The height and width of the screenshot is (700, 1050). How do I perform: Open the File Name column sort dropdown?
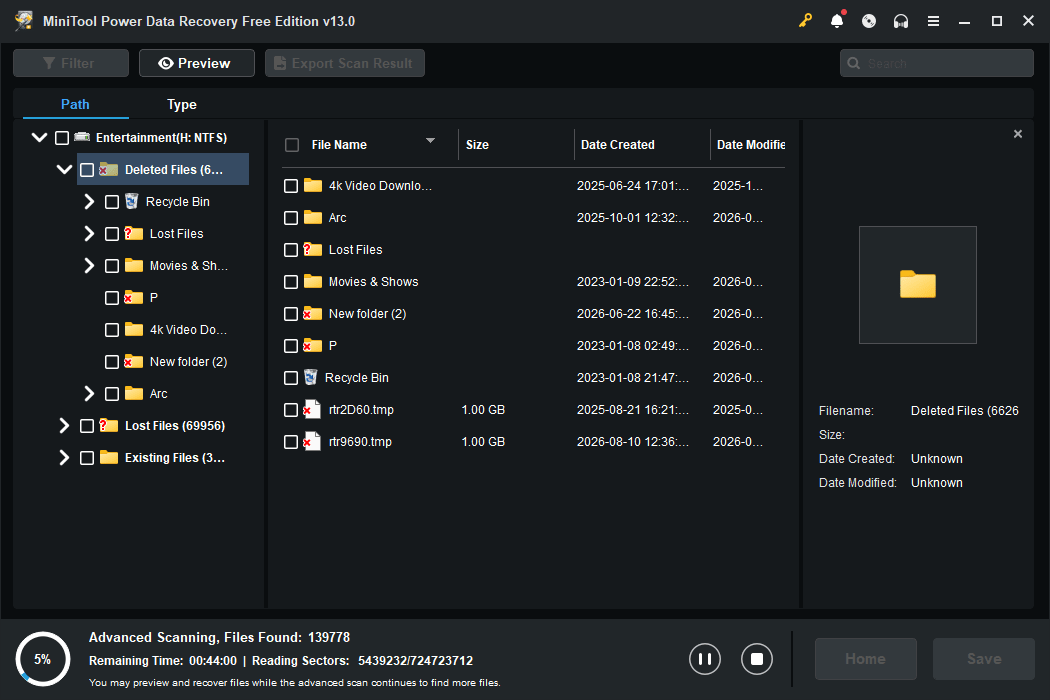tap(431, 141)
